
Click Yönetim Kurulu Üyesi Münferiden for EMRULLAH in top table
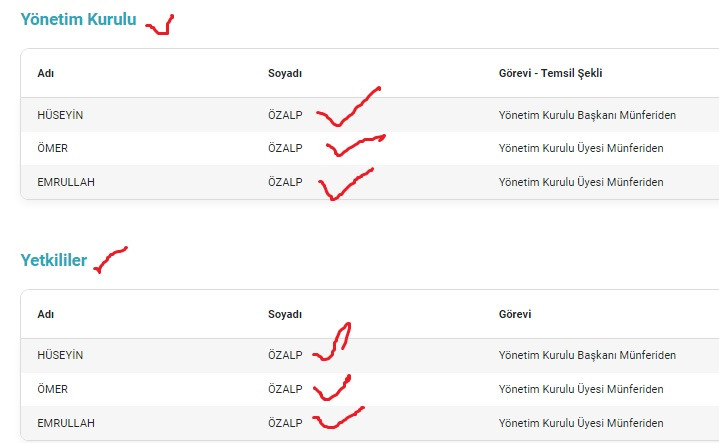[x=581, y=182]
